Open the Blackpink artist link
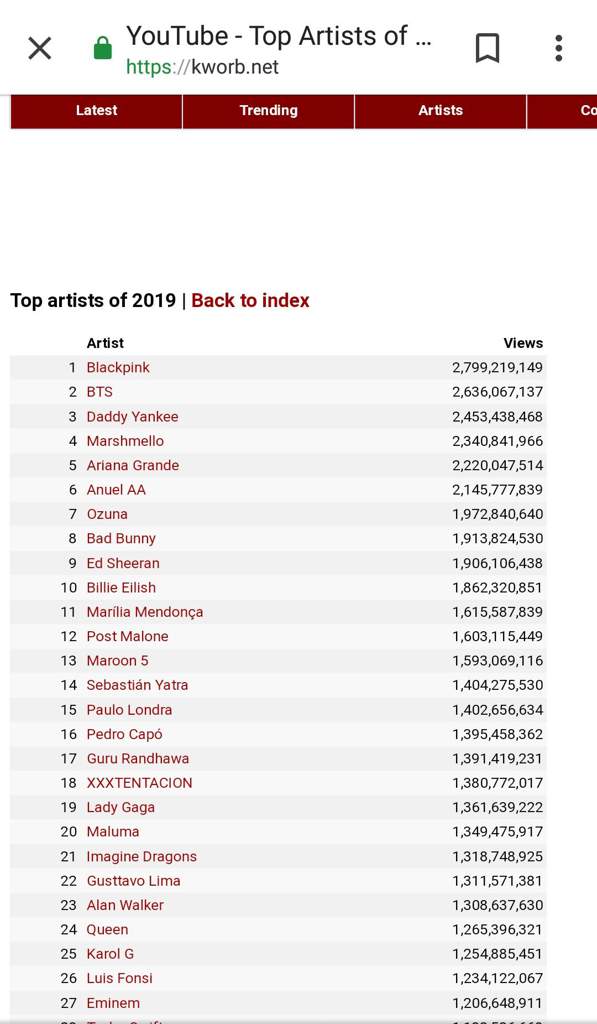This screenshot has width=597, height=1024. pyautogui.click(x=118, y=368)
